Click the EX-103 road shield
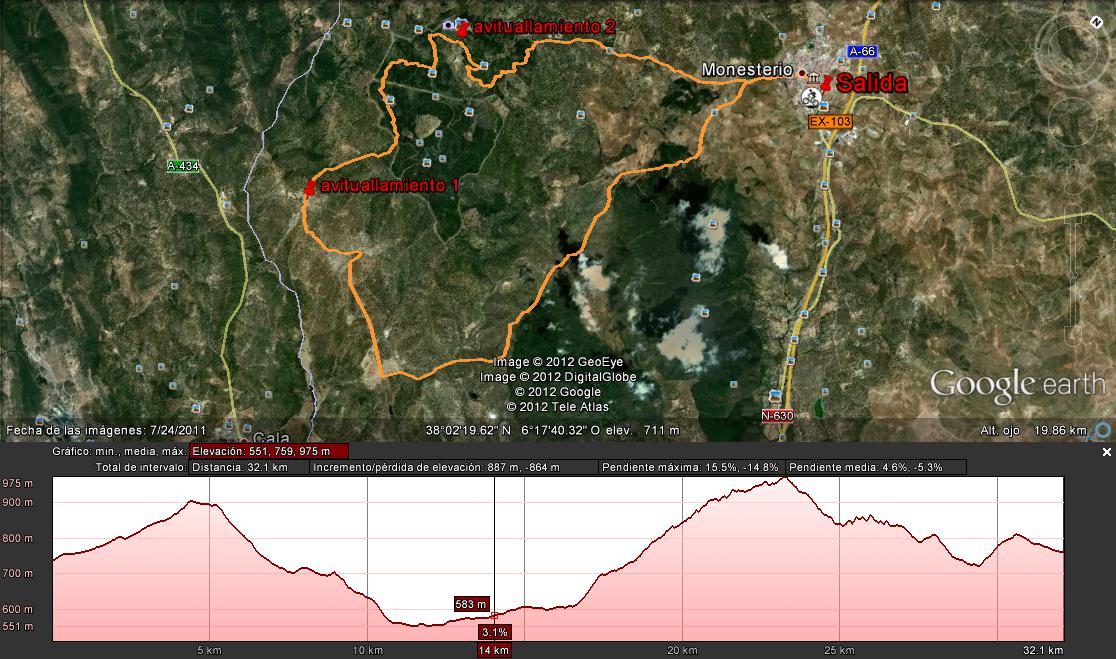This screenshot has height=659, width=1116. point(829,121)
